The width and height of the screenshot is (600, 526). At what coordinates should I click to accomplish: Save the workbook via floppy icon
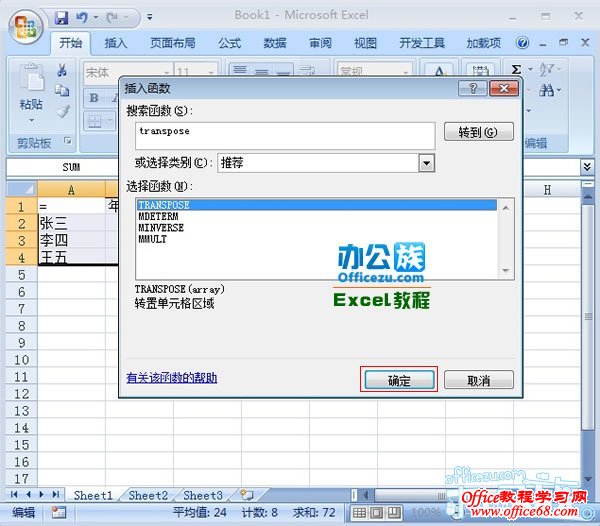[61, 17]
